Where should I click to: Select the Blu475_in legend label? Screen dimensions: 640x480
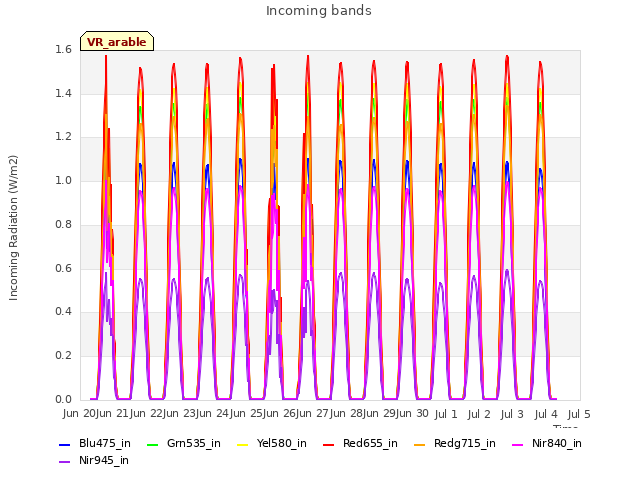click(x=105, y=444)
